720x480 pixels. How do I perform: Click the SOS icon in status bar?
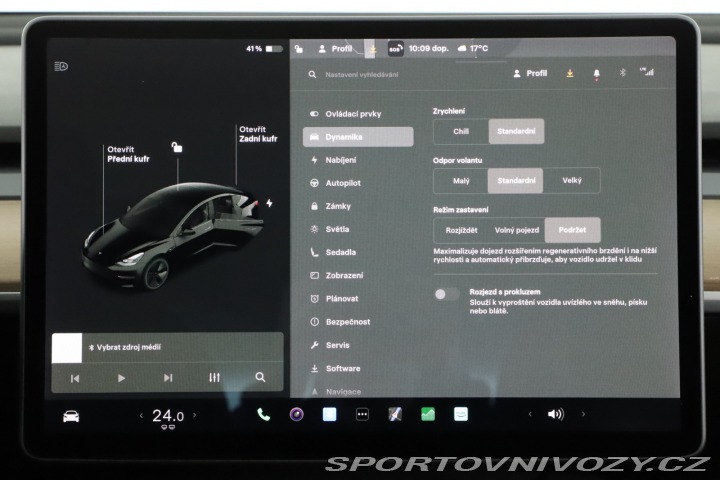pyautogui.click(x=395, y=48)
